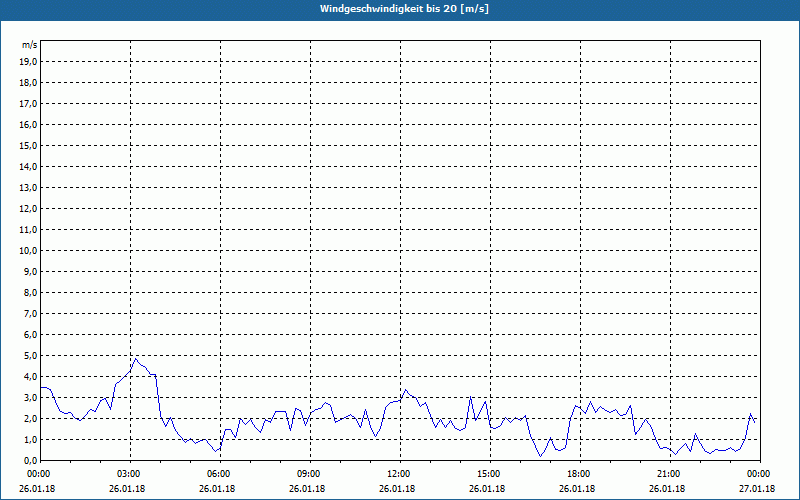The image size is (800, 500).
Task: Select the 14,0 y-axis label
Action: (29, 166)
